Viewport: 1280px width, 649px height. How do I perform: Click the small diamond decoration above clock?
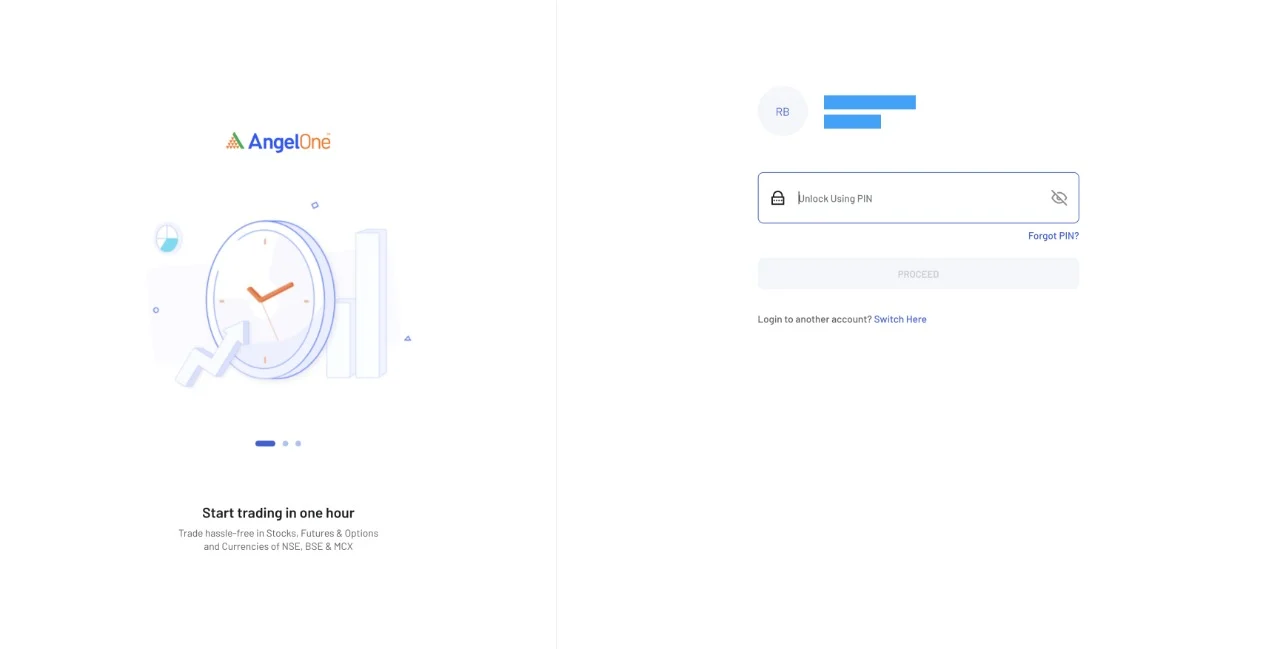pos(315,205)
